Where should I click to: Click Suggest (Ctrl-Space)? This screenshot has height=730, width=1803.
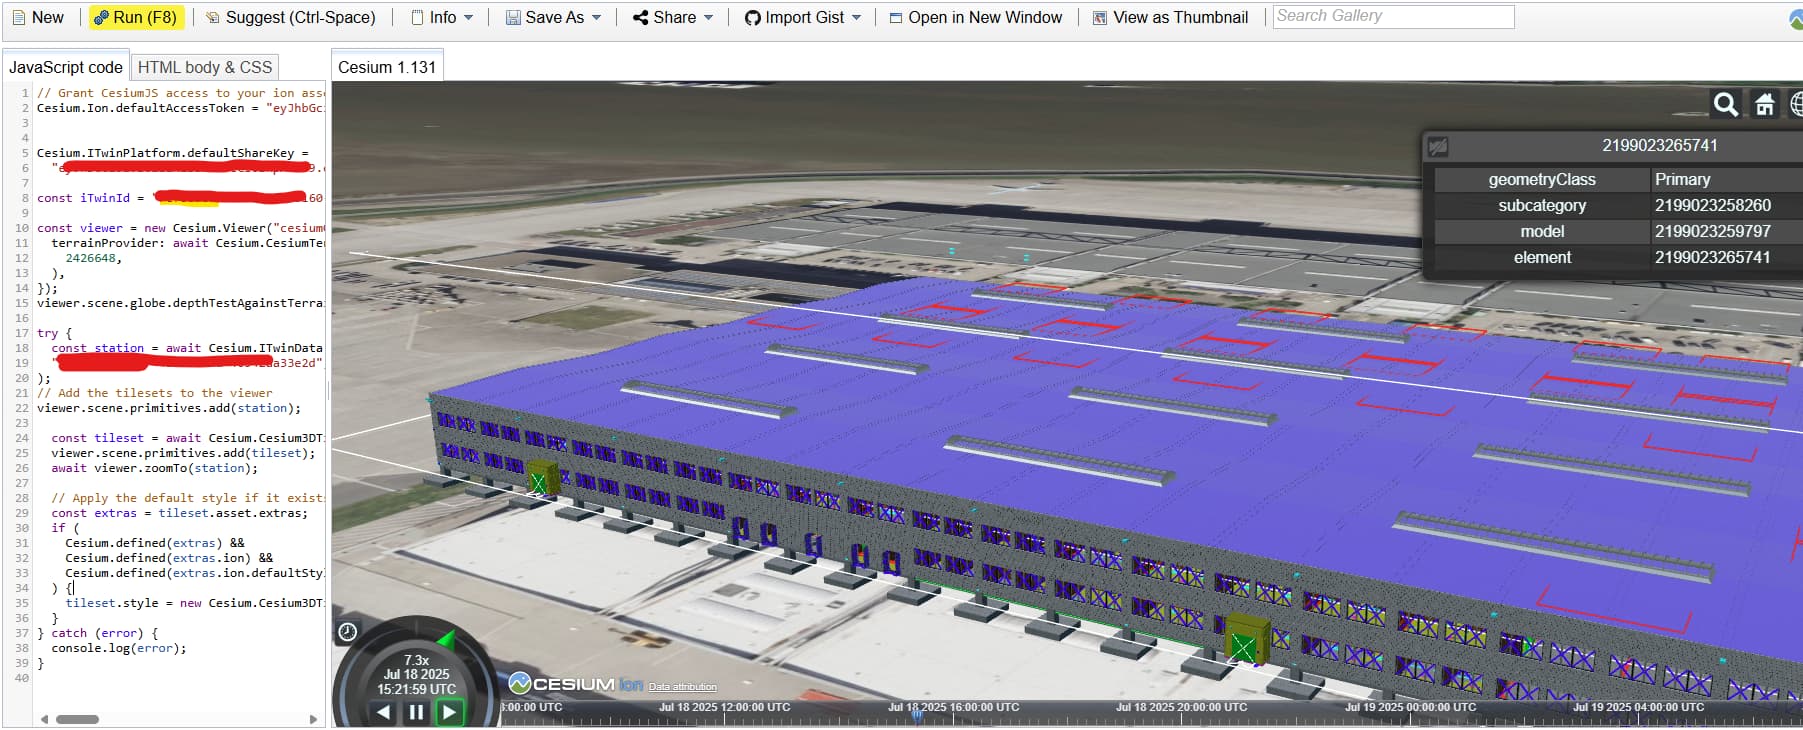click(291, 17)
